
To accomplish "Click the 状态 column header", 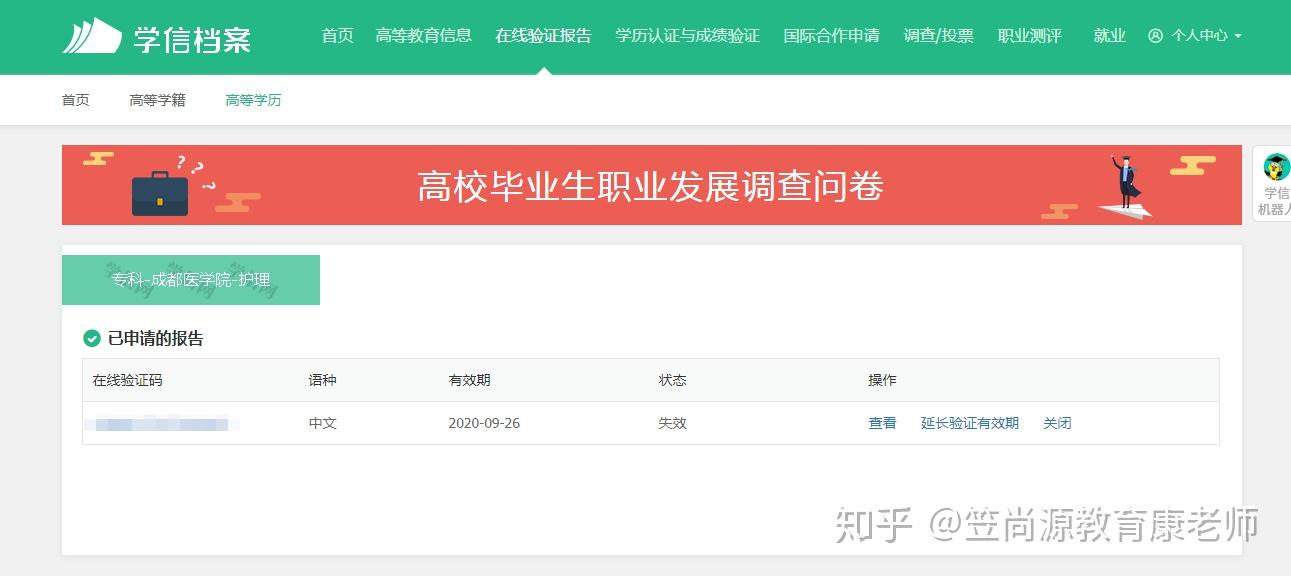I will (672, 380).
